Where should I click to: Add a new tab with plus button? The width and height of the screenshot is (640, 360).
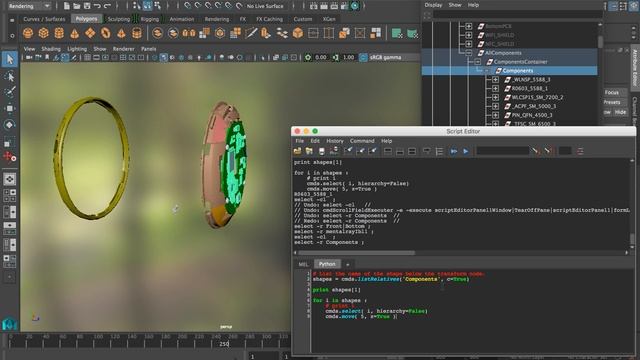[x=347, y=264]
